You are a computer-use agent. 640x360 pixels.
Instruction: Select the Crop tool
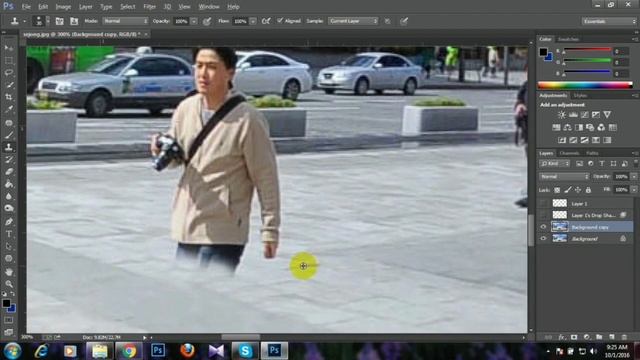pos(9,97)
